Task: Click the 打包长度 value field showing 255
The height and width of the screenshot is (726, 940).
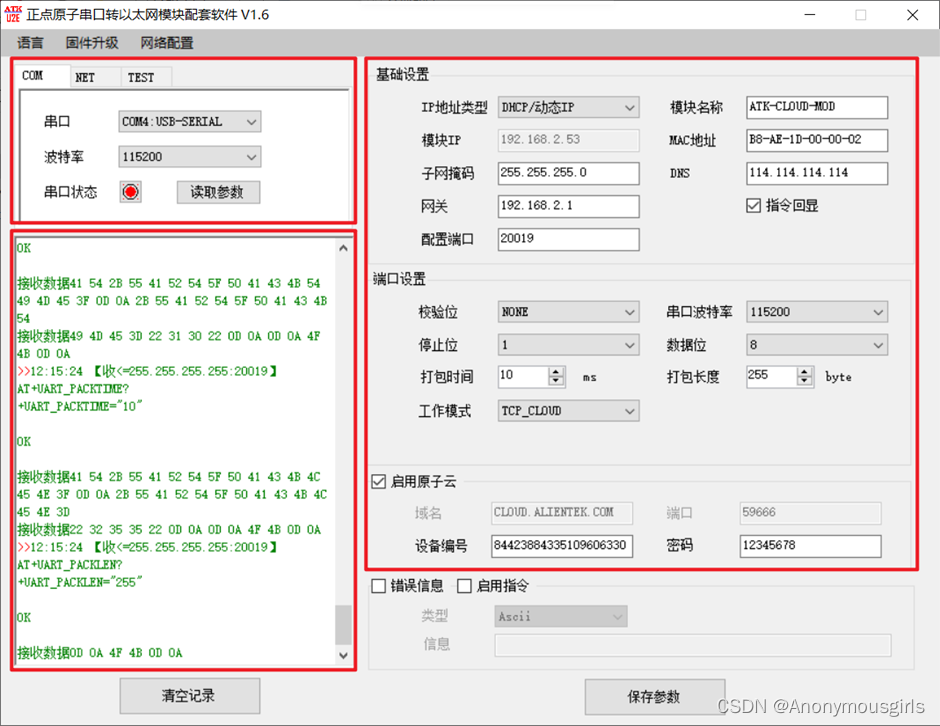Action: [772, 376]
